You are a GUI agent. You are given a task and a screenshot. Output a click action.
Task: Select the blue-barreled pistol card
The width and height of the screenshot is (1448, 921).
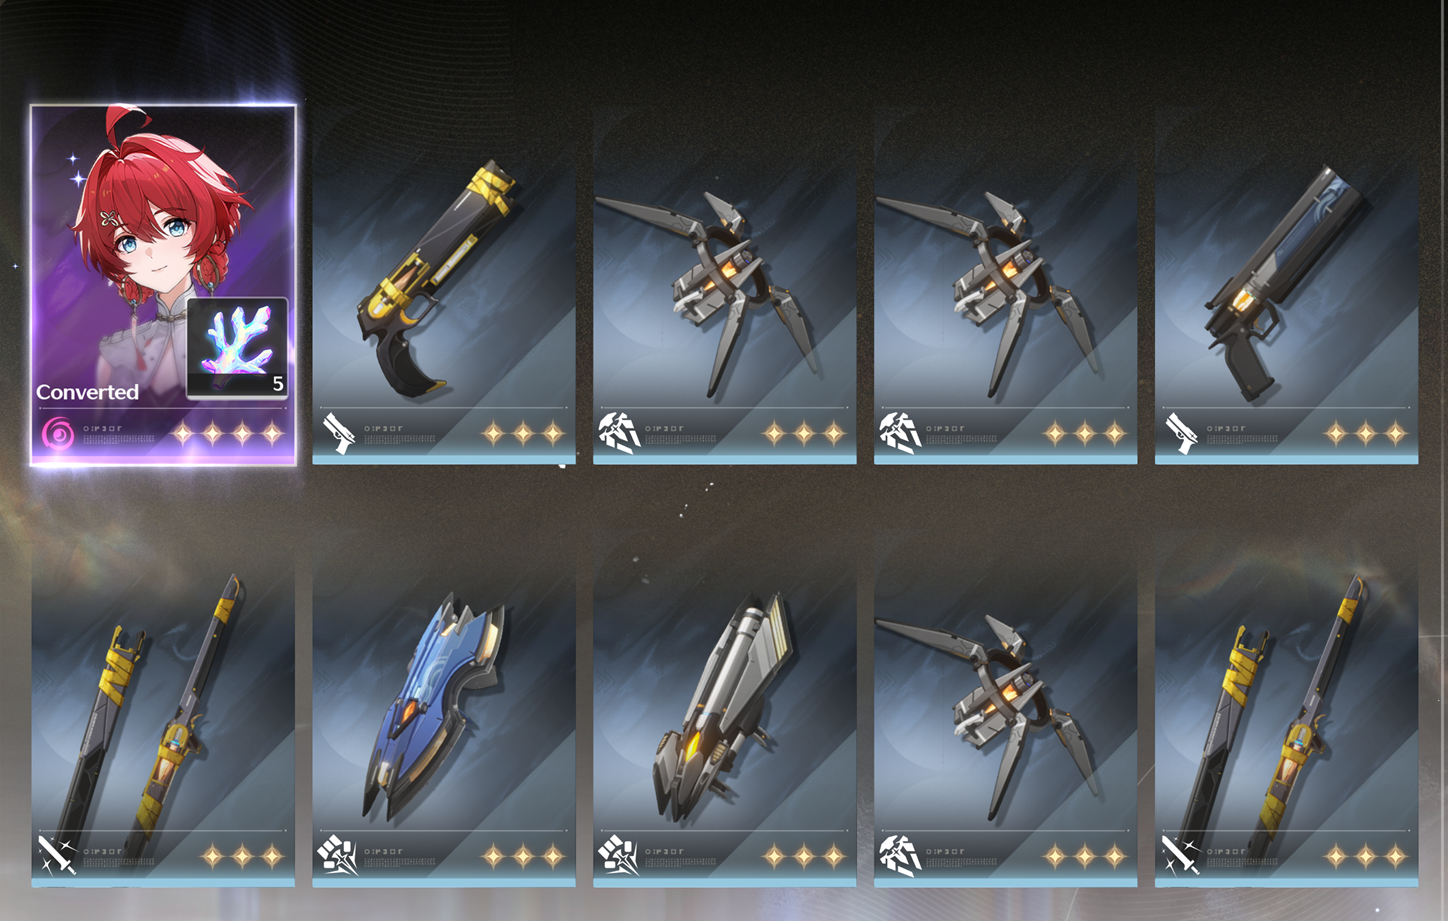[1286, 286]
